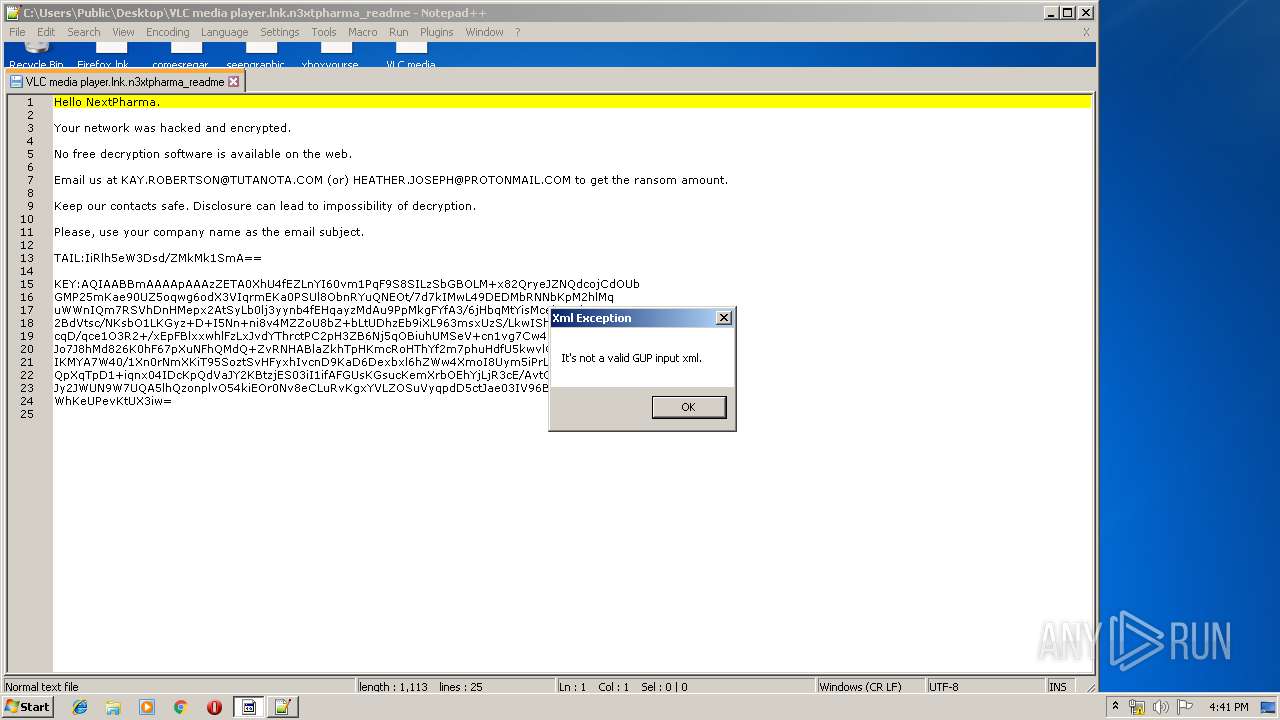Open Windows Explorer folder icon in taskbar
Screen dimensions: 1280x720
point(113,707)
